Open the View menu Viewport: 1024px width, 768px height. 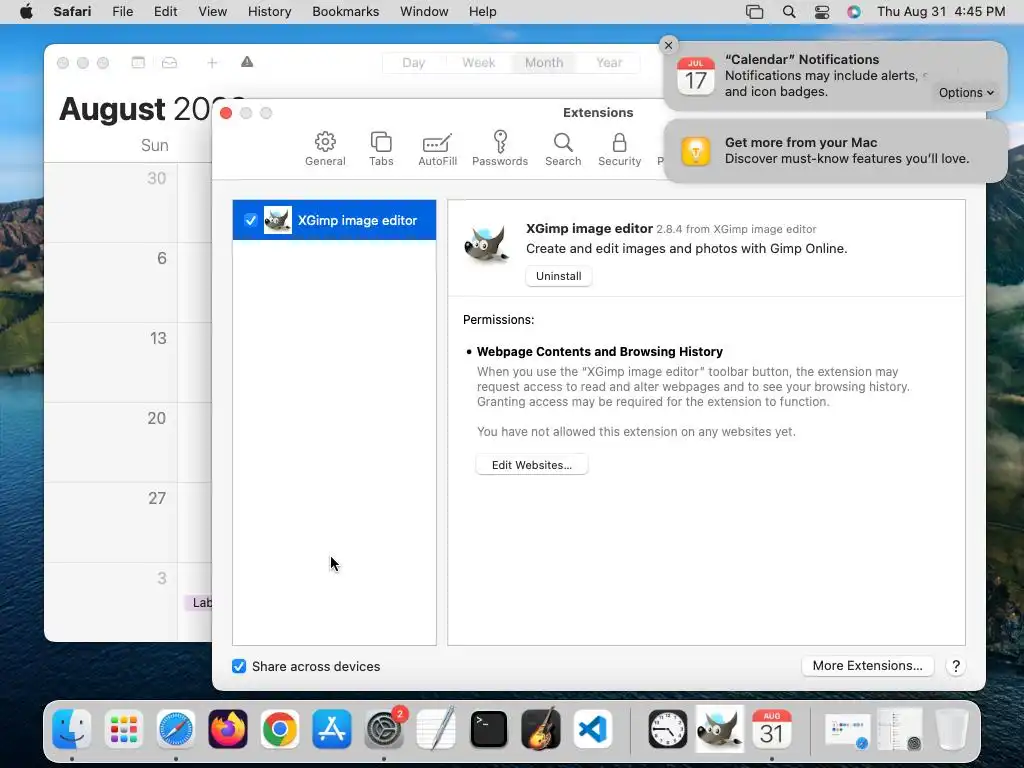pos(212,12)
